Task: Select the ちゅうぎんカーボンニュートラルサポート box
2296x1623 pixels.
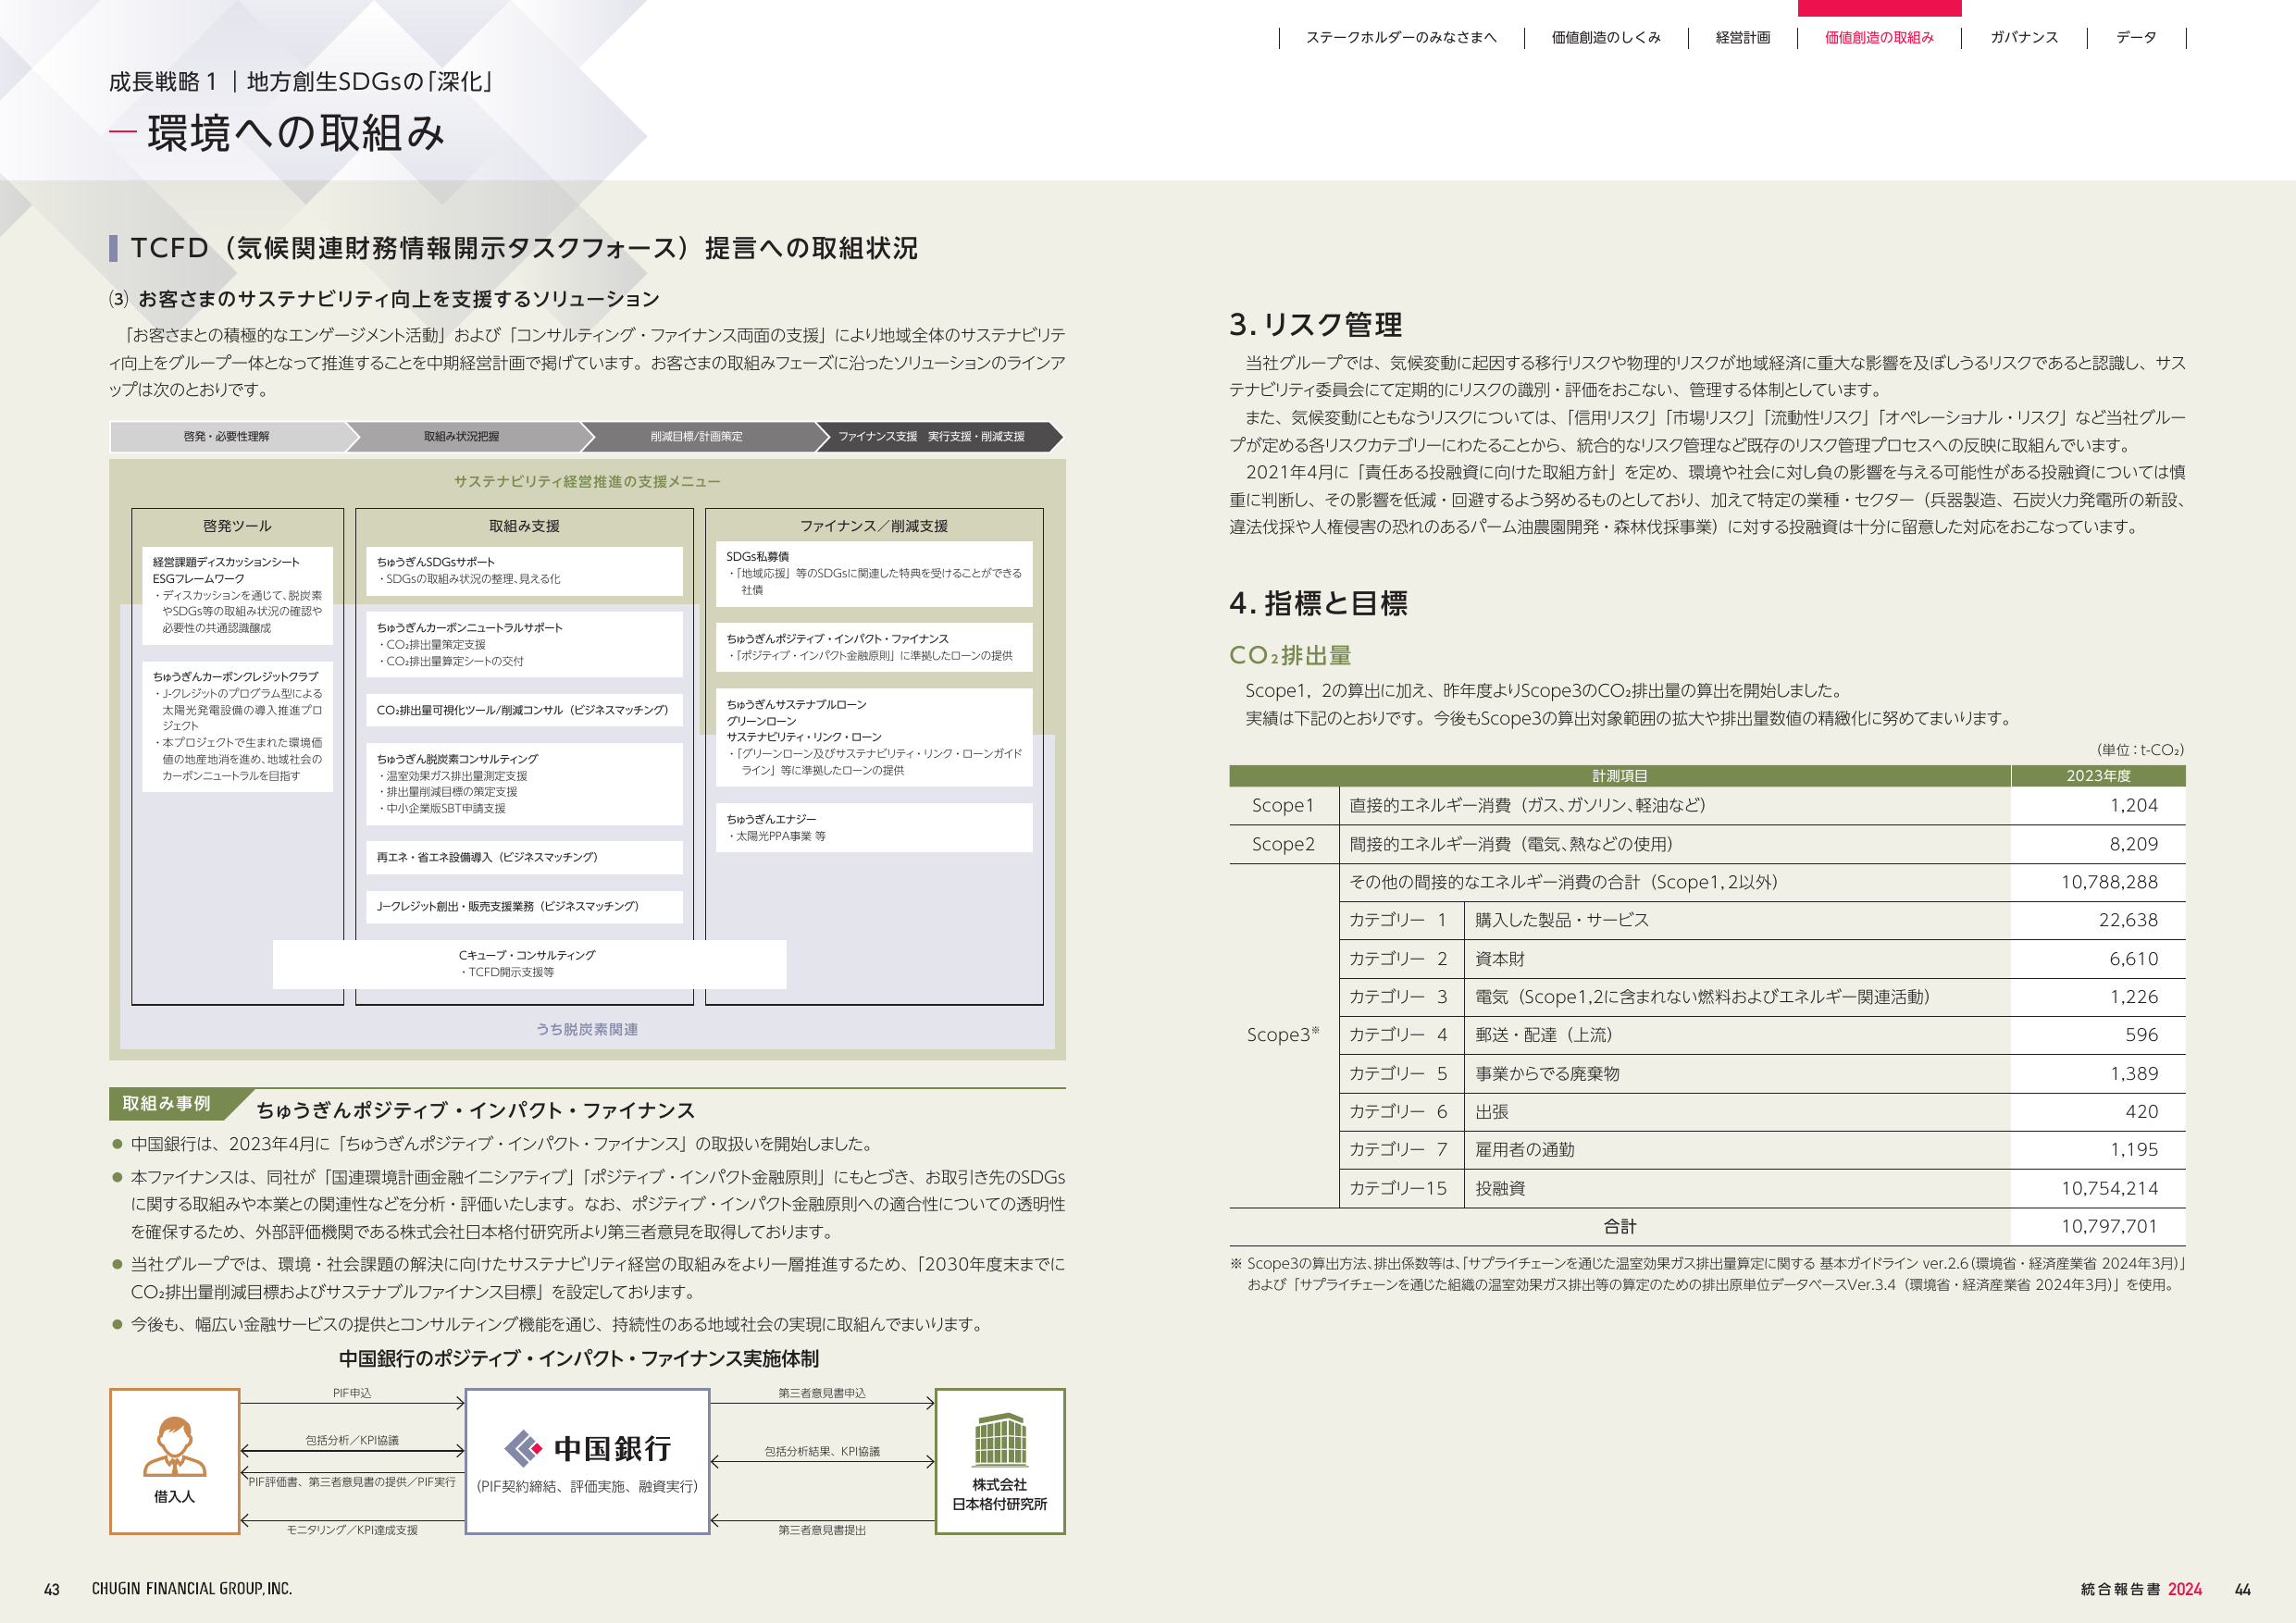Action: coord(524,645)
